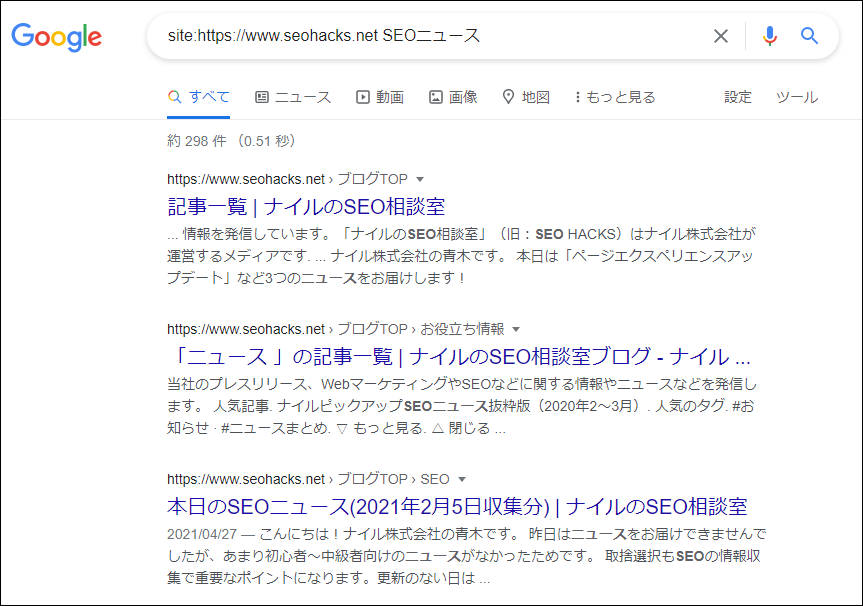This screenshot has height=606, width=863.
Task: Select the すべて tab
Action: click(x=199, y=97)
